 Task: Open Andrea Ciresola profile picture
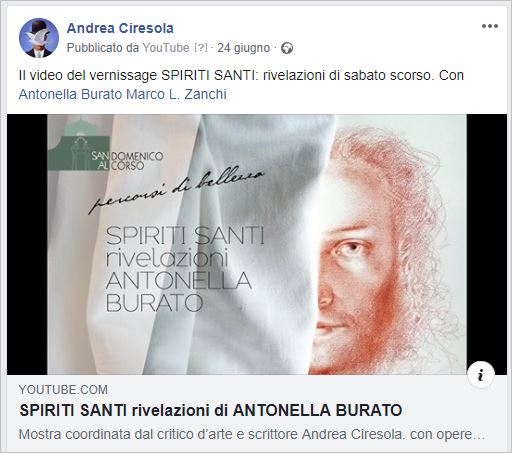39,38
